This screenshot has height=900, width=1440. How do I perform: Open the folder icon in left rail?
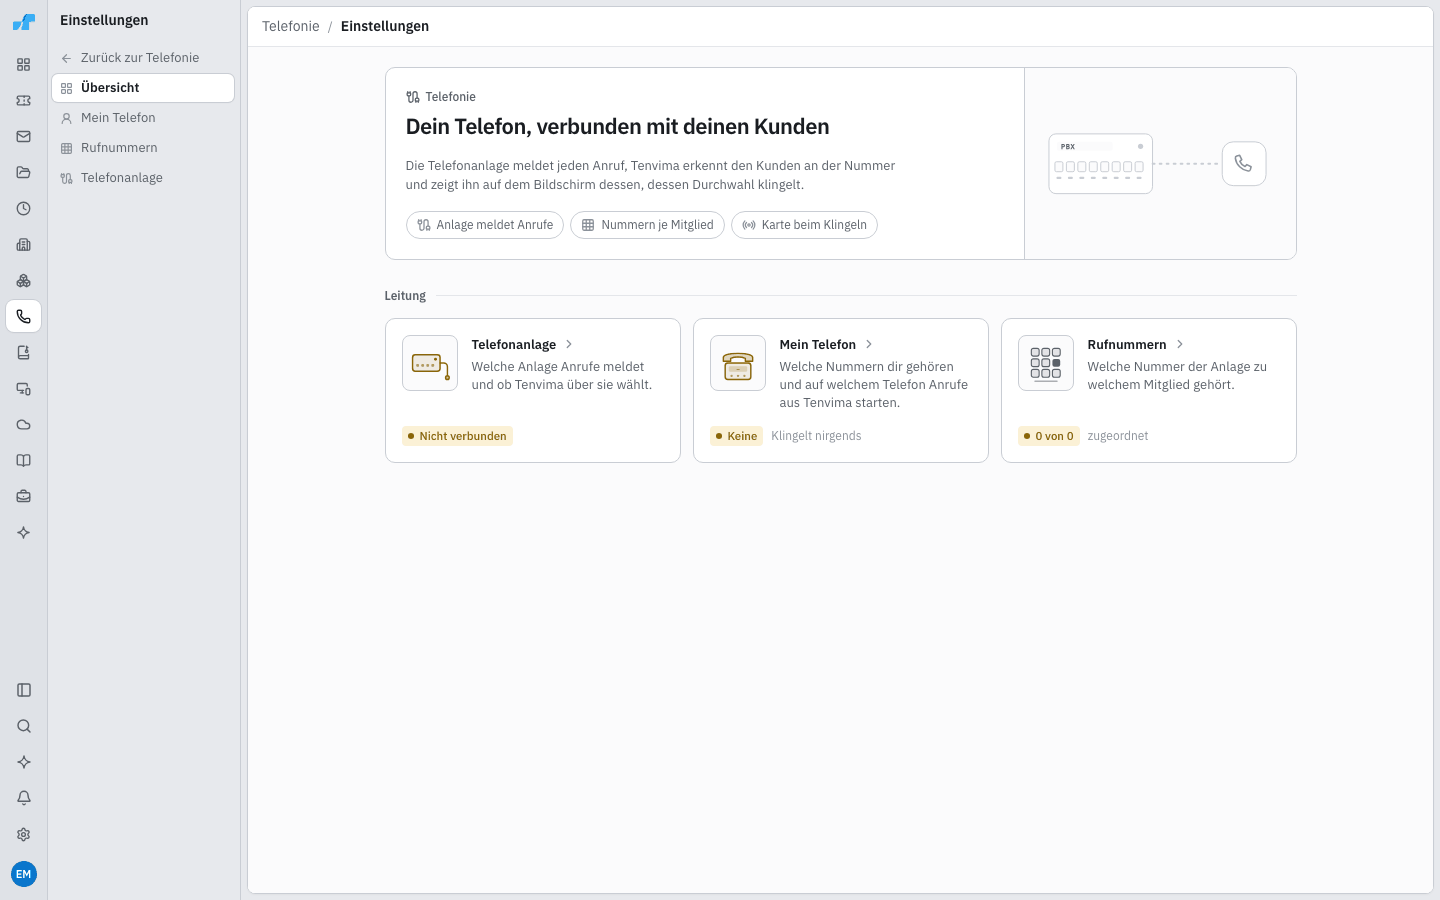coord(24,173)
